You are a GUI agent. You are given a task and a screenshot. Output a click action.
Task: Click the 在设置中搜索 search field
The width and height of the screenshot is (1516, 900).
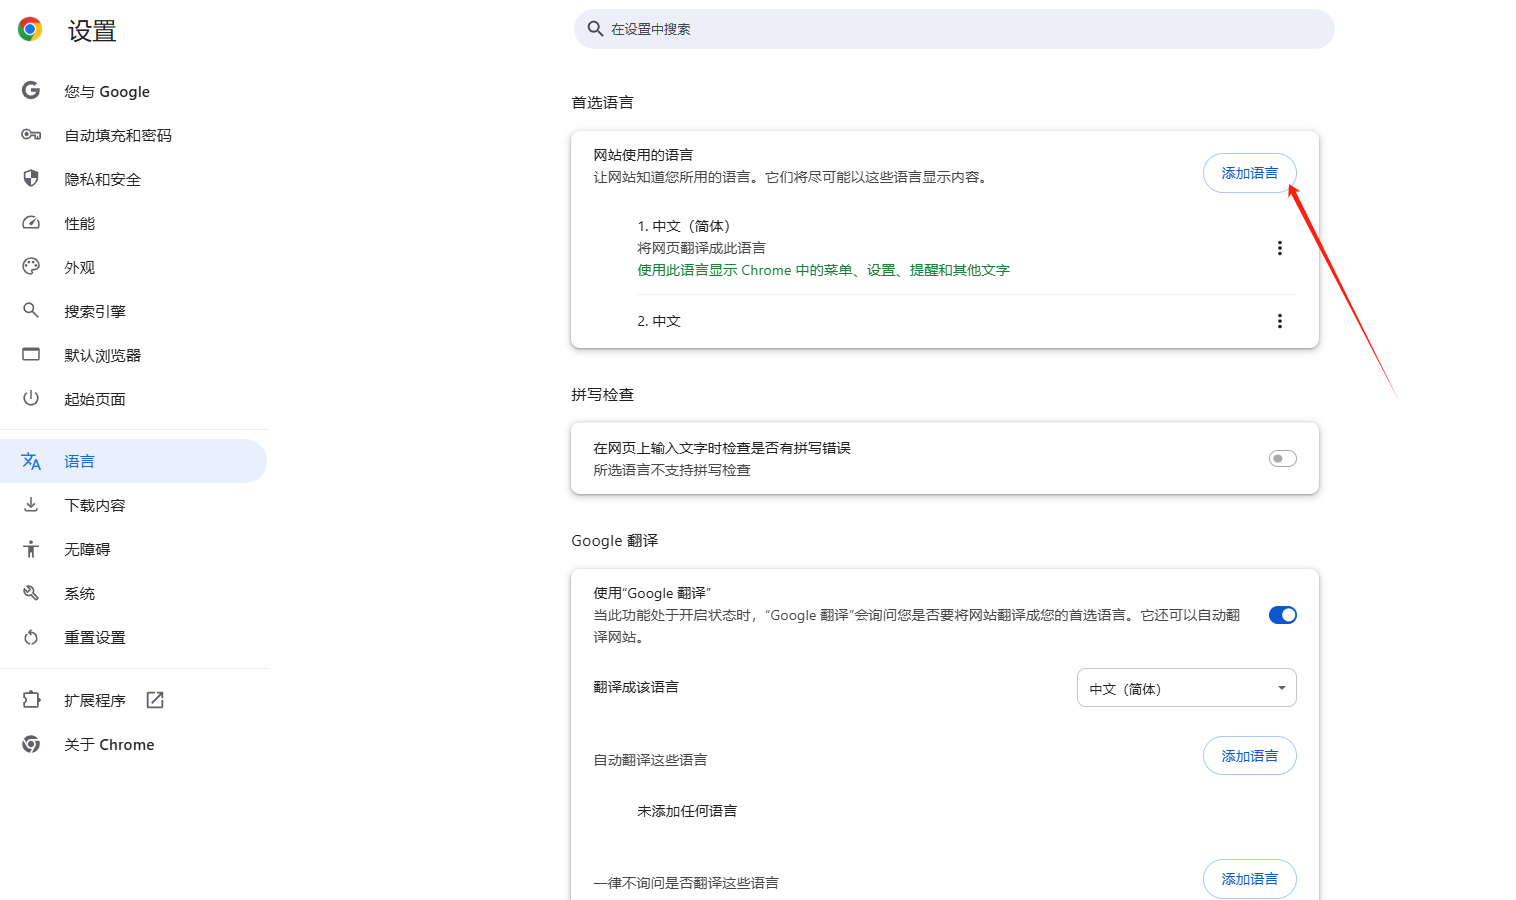(x=954, y=29)
